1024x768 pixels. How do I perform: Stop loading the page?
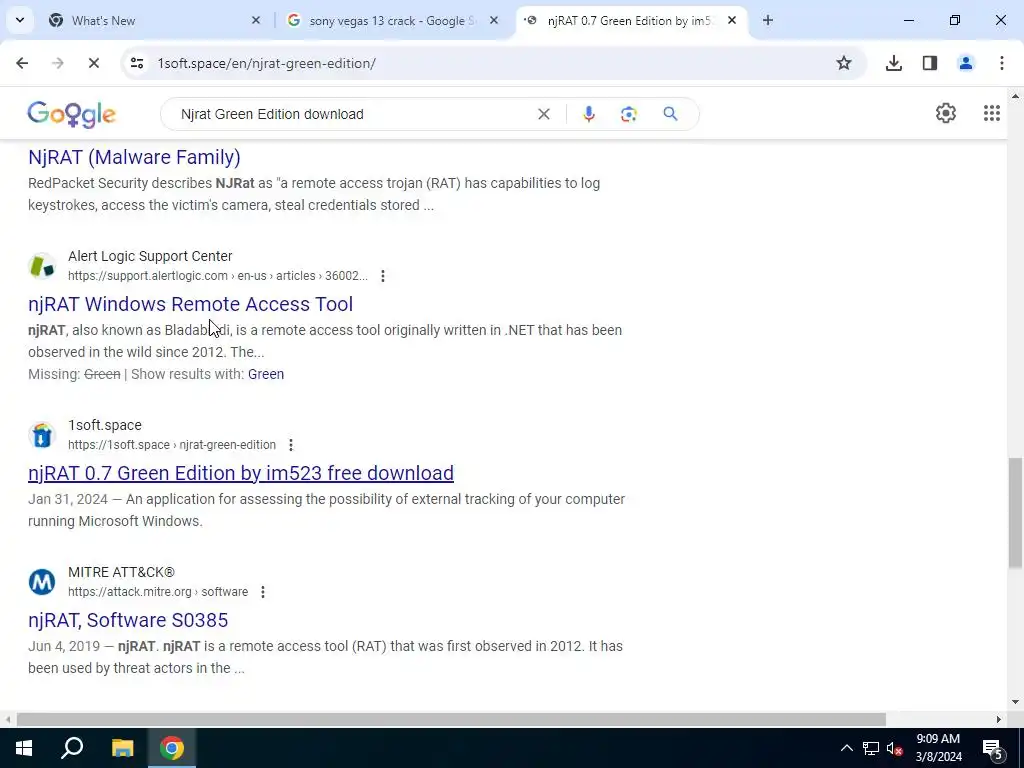[x=93, y=63]
